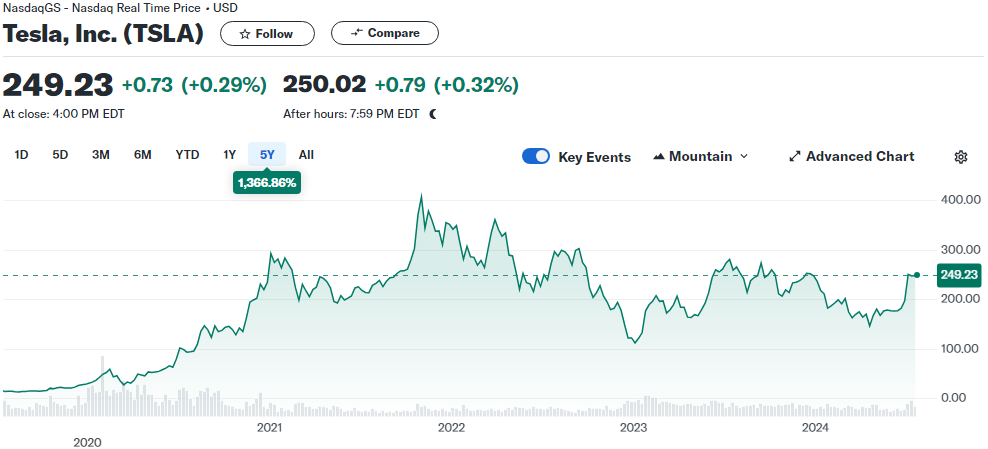Open chart settings with the gear icon
Image resolution: width=988 pixels, height=449 pixels.
pos(961,157)
